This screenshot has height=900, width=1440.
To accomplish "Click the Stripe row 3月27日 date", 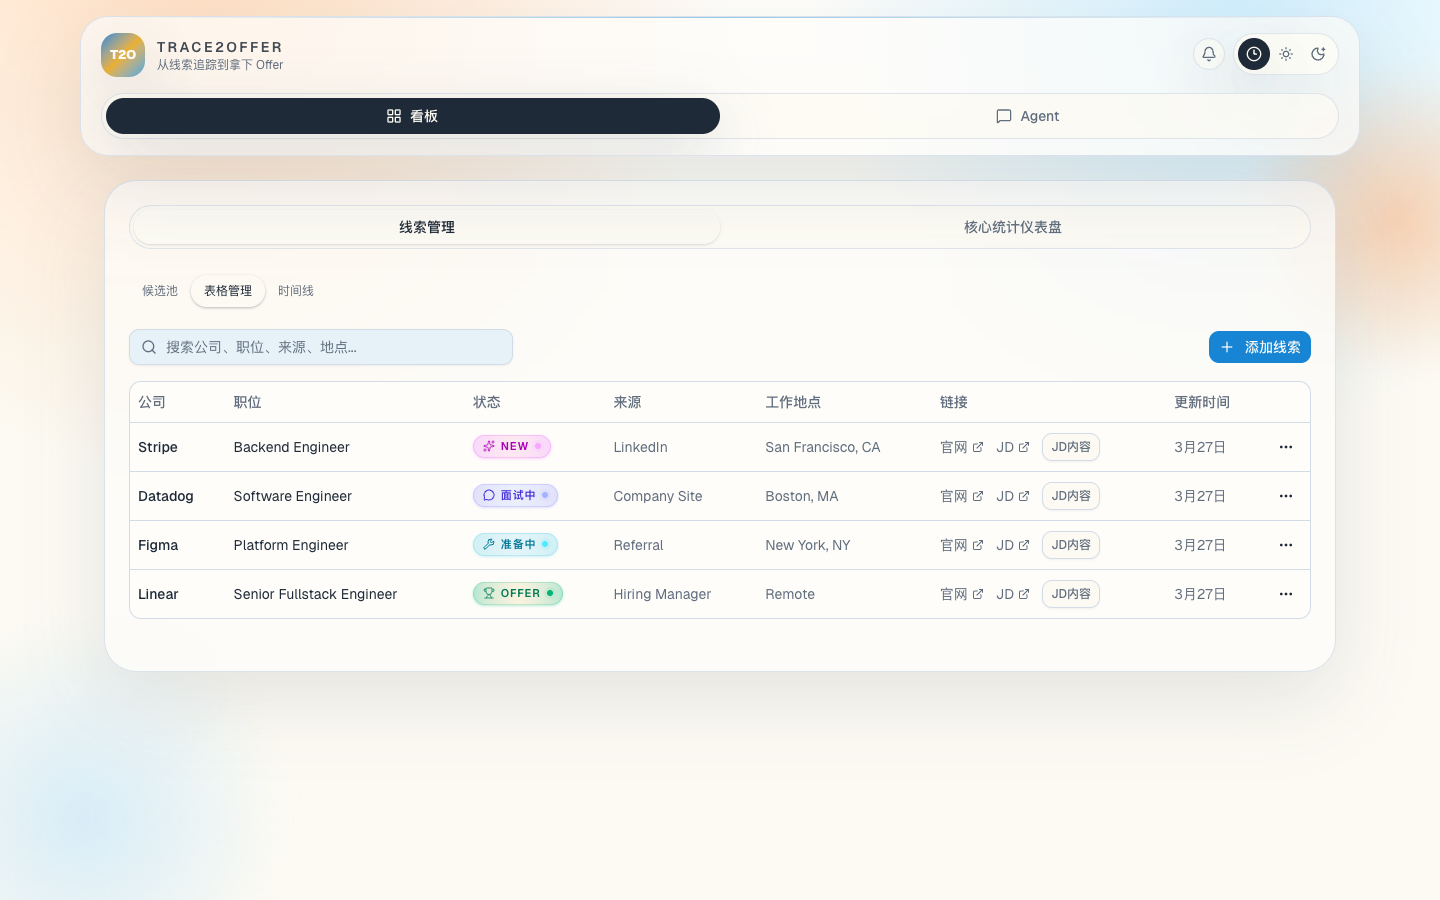I will coord(1200,447).
